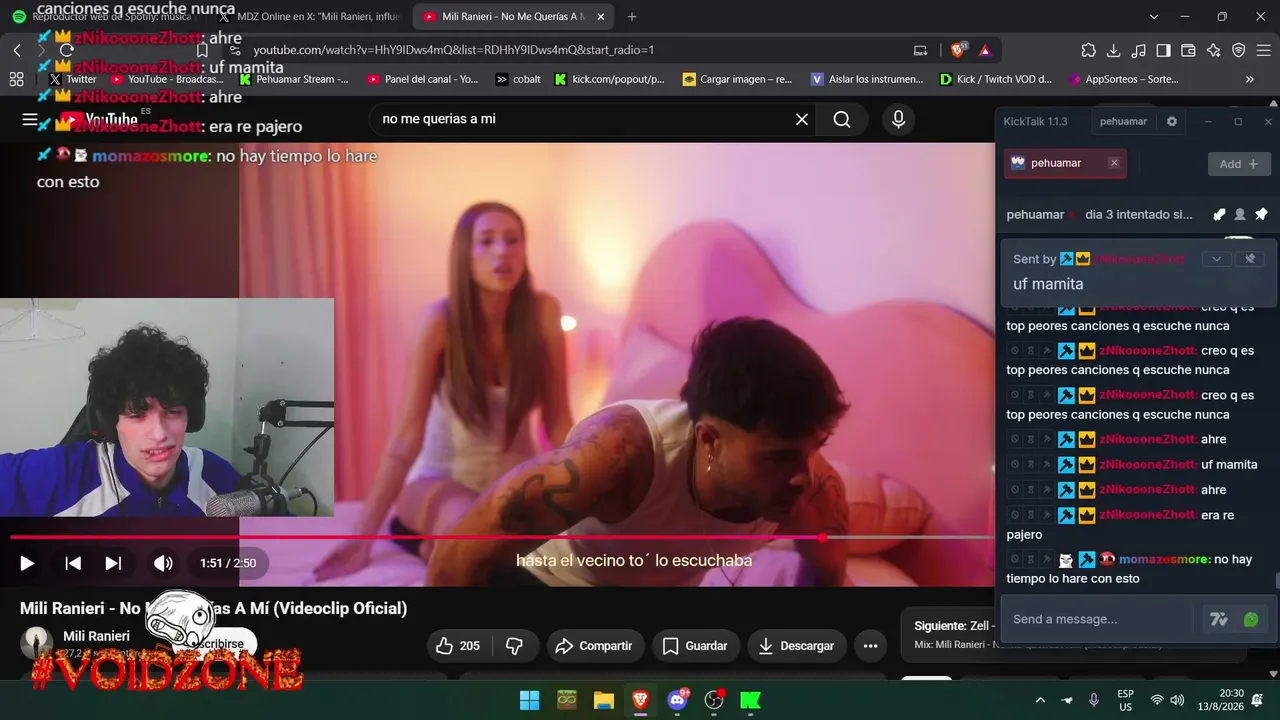Open the Brave VPN shield icon
The image size is (1280, 720).
1239,50
